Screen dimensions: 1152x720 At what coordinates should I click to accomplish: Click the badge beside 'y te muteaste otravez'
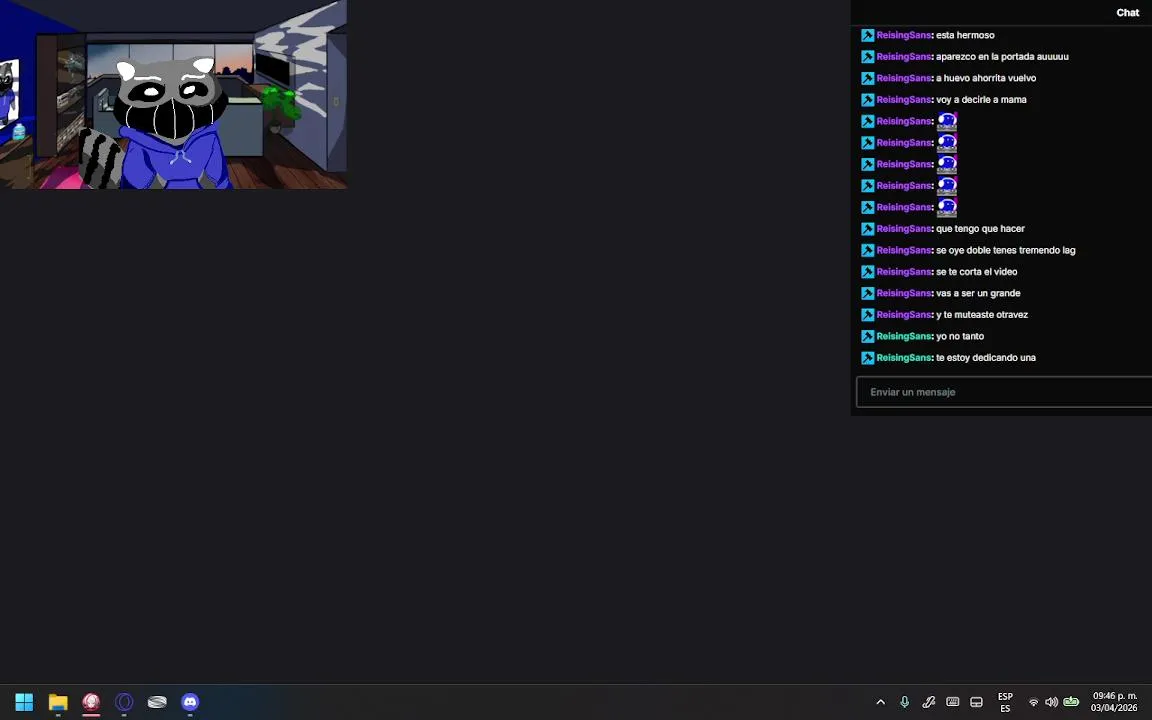click(x=868, y=315)
